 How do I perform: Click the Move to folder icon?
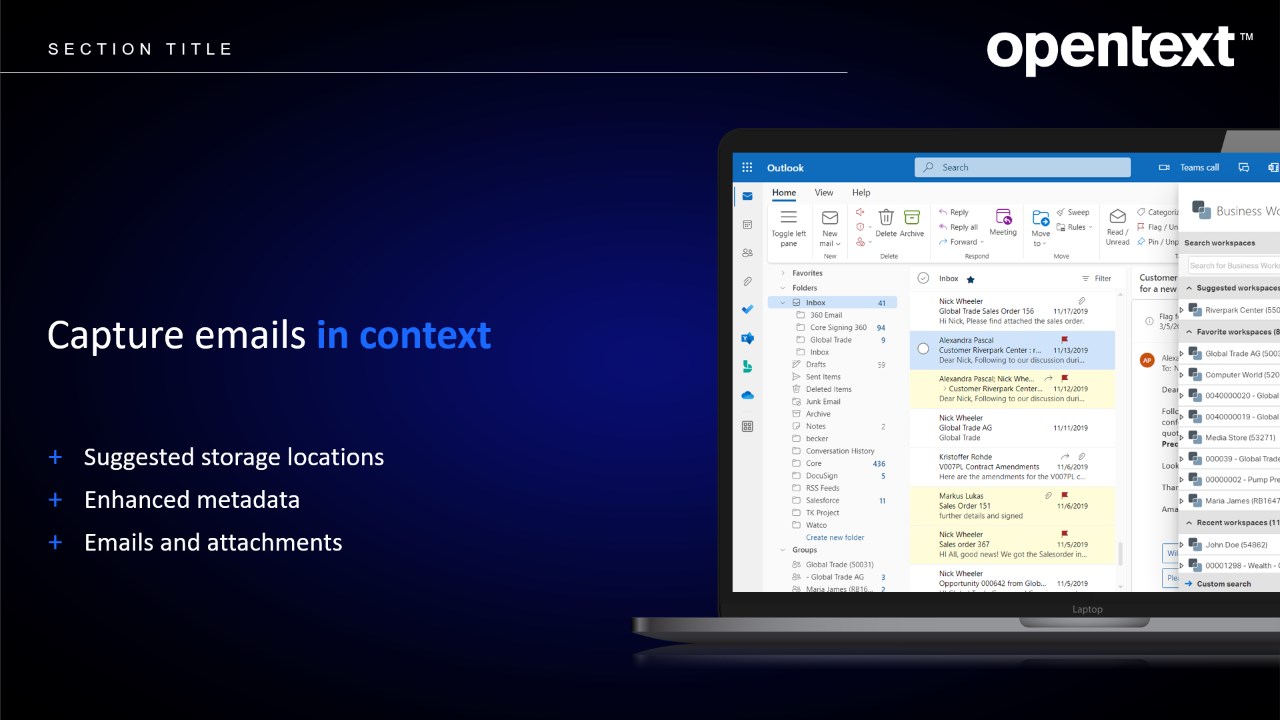tap(1041, 218)
